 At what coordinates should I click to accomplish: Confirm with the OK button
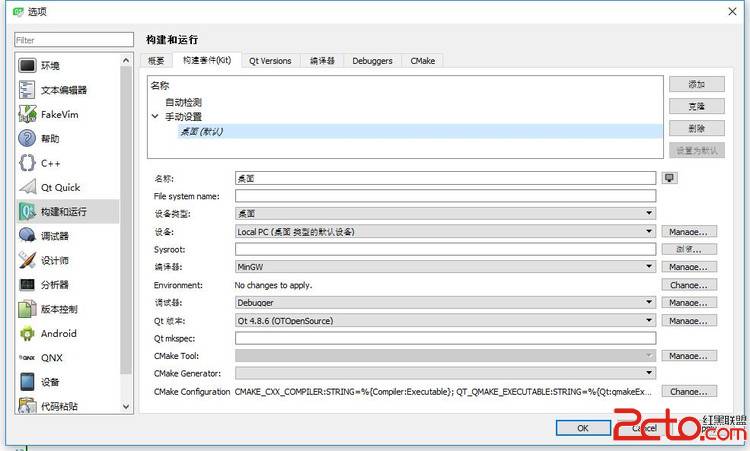[583, 428]
